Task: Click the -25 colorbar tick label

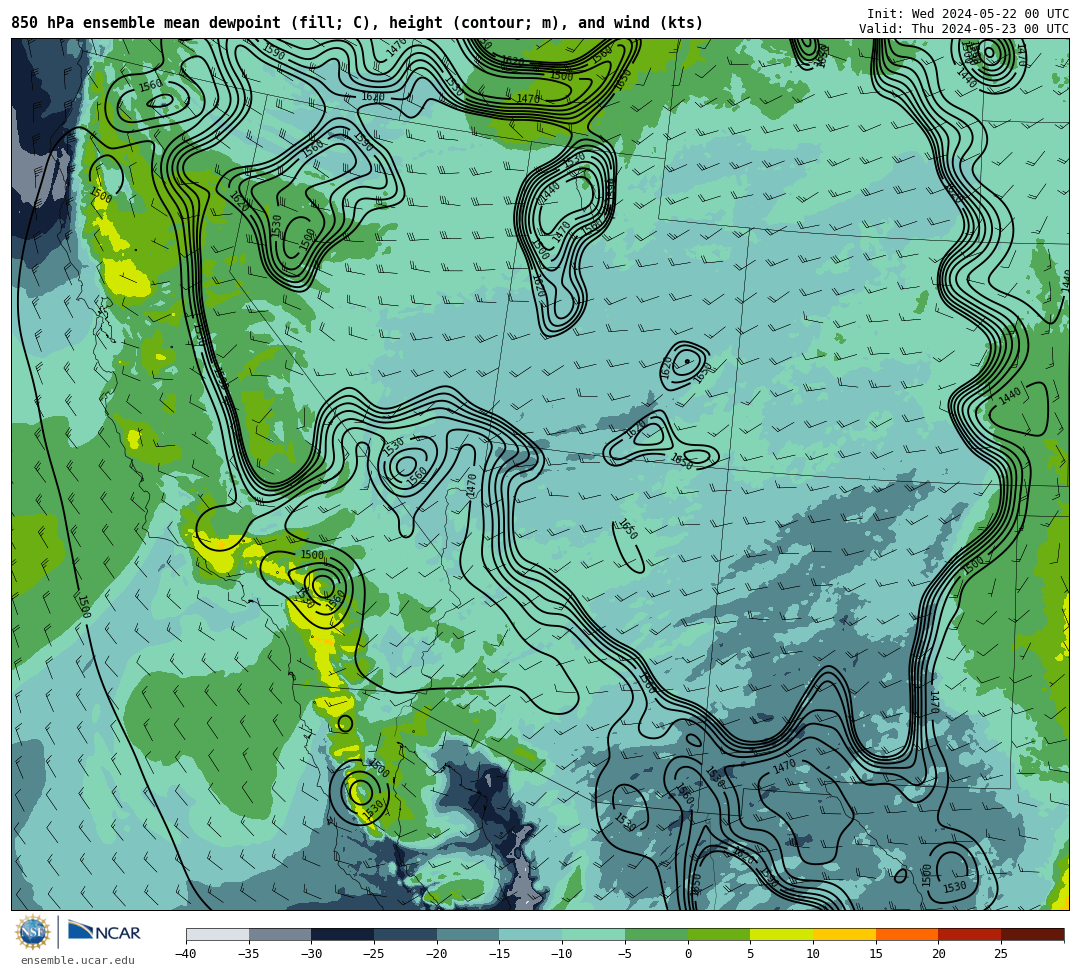Action: click(x=374, y=954)
